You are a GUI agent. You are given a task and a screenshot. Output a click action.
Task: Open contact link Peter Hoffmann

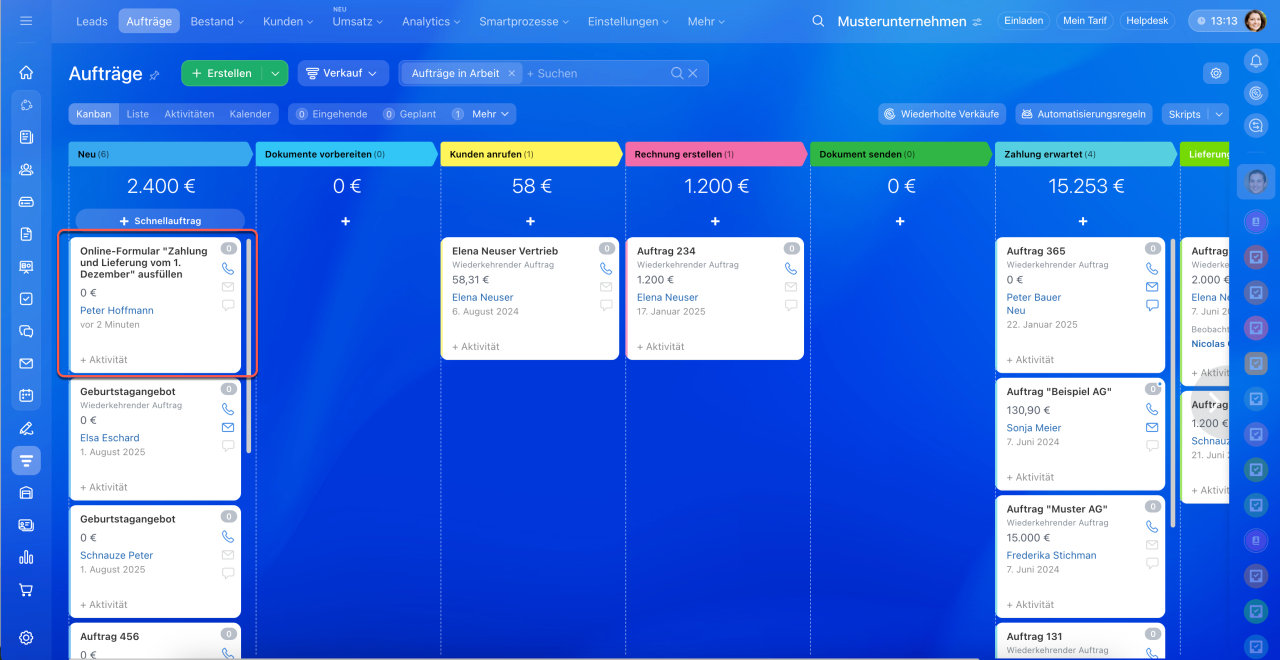[x=117, y=310]
